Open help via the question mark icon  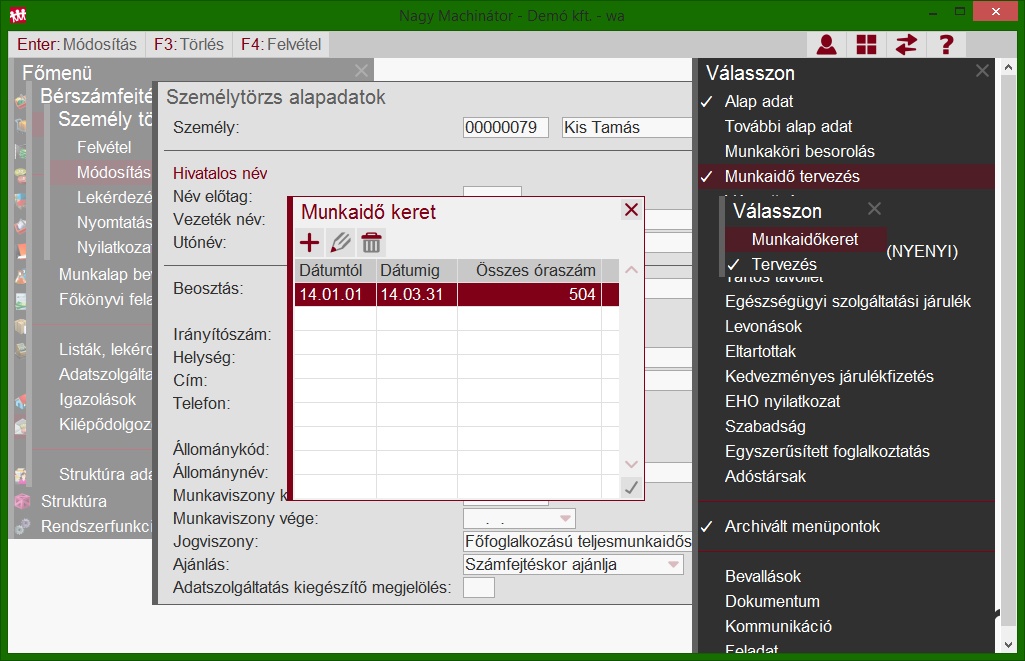pos(946,44)
